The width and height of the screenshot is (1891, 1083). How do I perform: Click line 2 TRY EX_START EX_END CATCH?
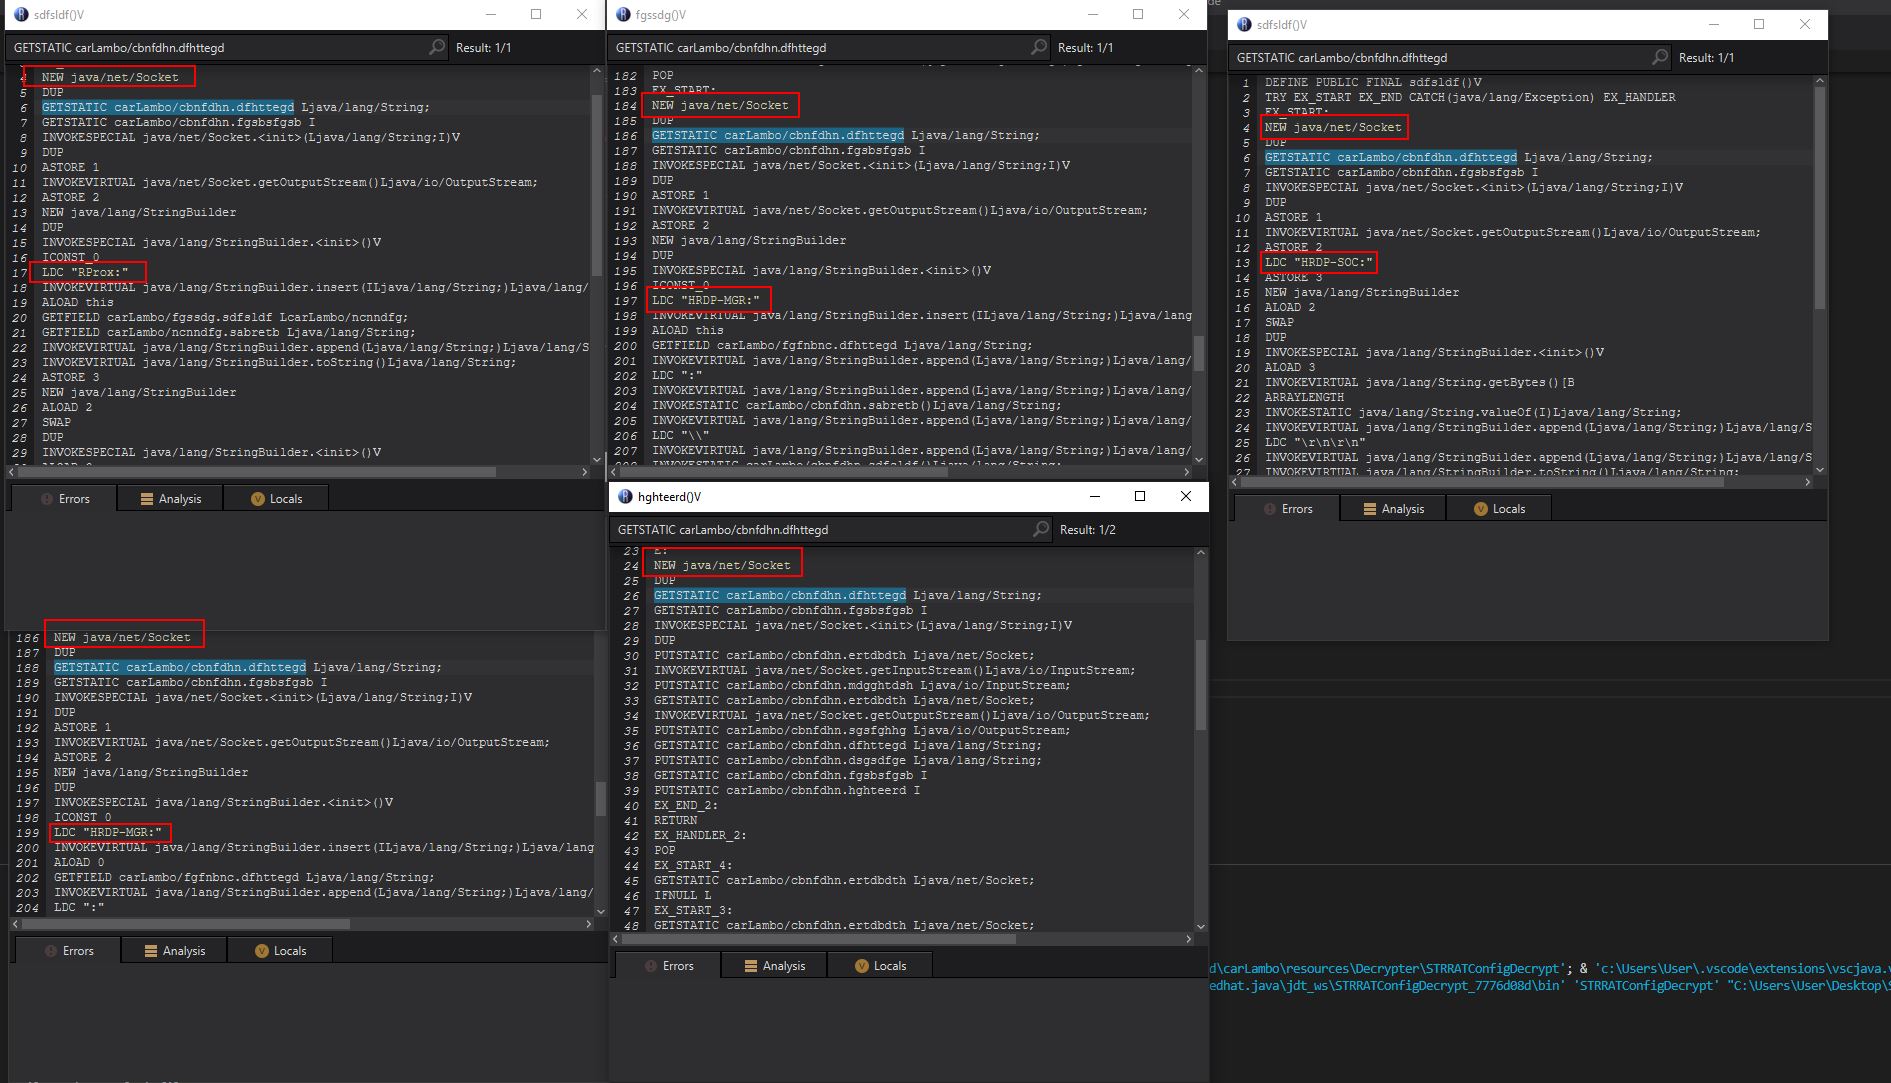[1470, 97]
